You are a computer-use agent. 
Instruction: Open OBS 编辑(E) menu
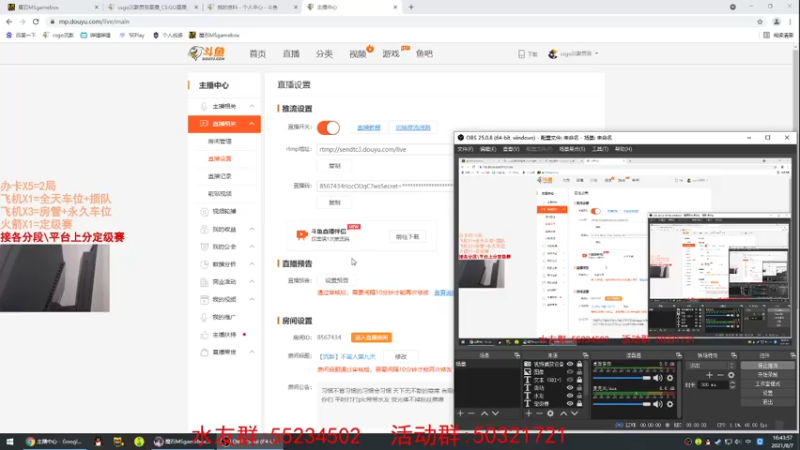[x=487, y=149]
